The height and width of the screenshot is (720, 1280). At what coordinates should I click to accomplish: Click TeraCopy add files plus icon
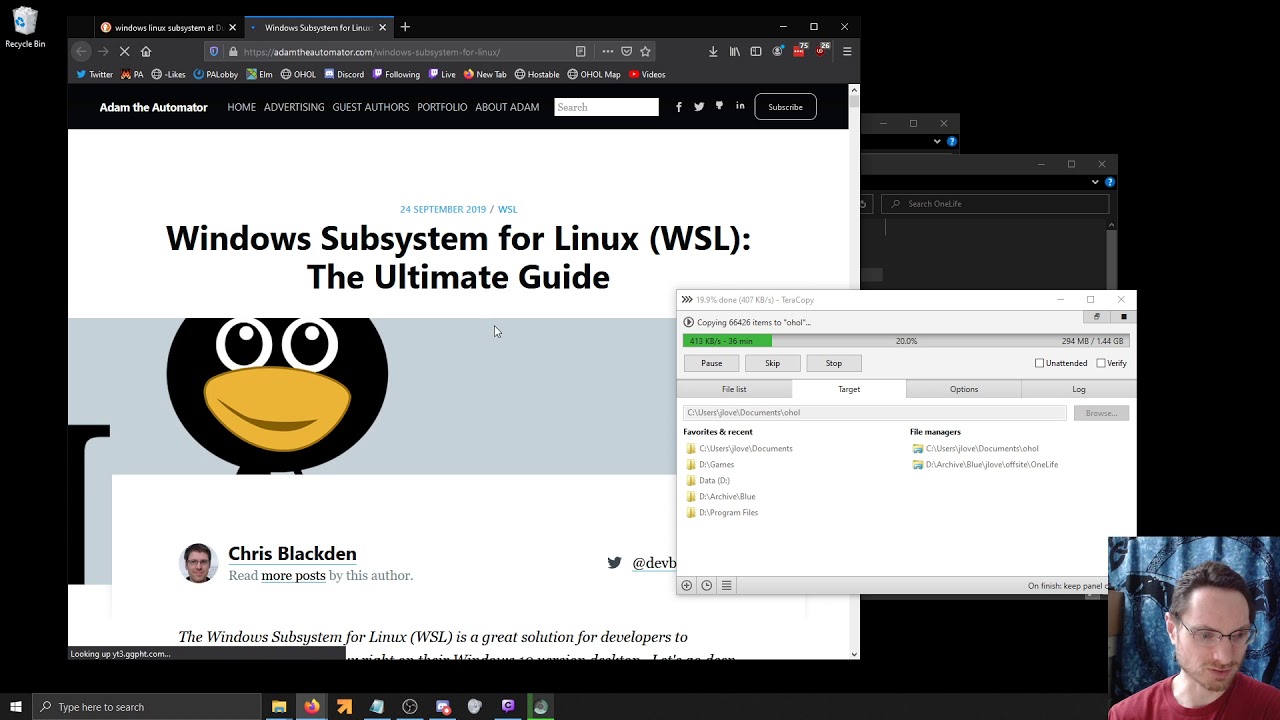click(x=686, y=586)
